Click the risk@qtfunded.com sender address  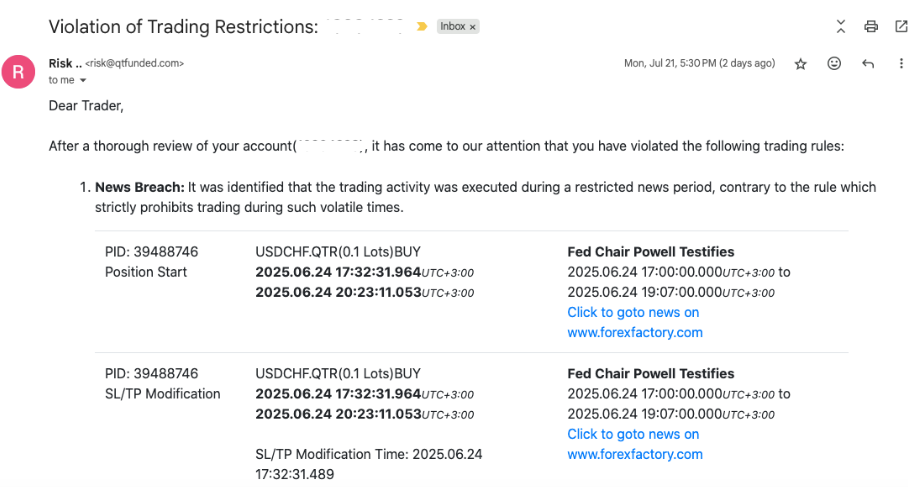click(134, 63)
